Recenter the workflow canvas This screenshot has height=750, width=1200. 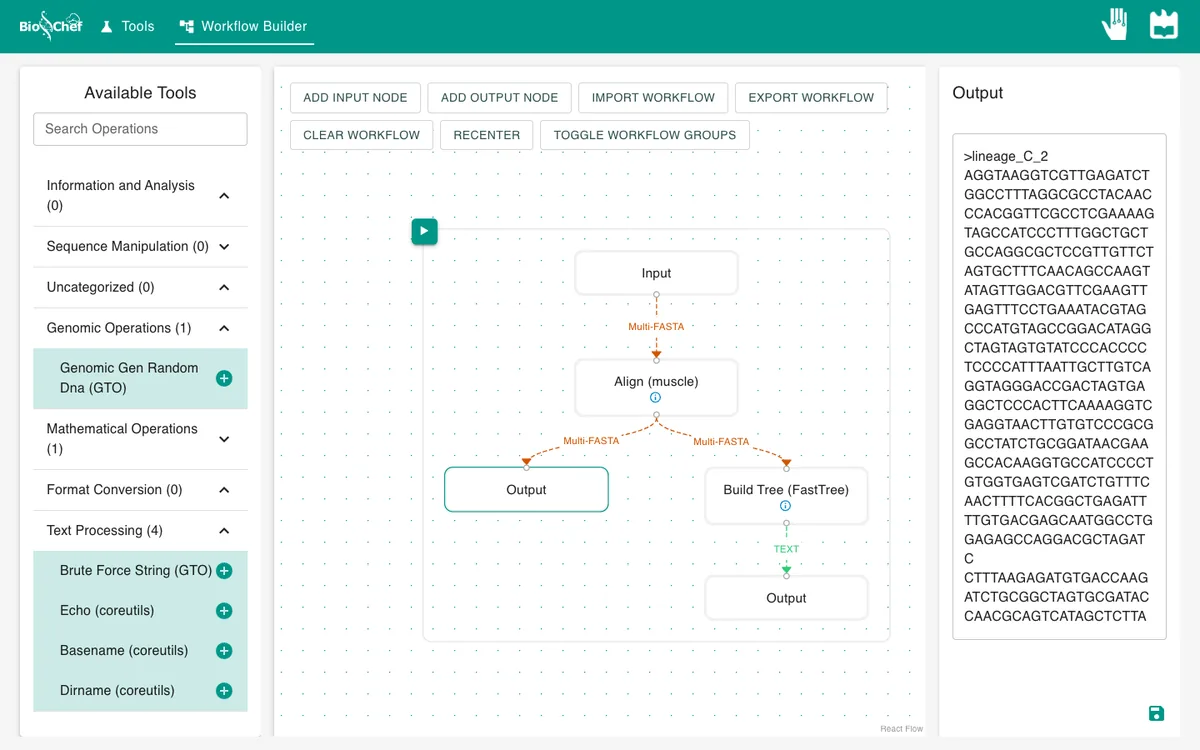[x=487, y=135]
